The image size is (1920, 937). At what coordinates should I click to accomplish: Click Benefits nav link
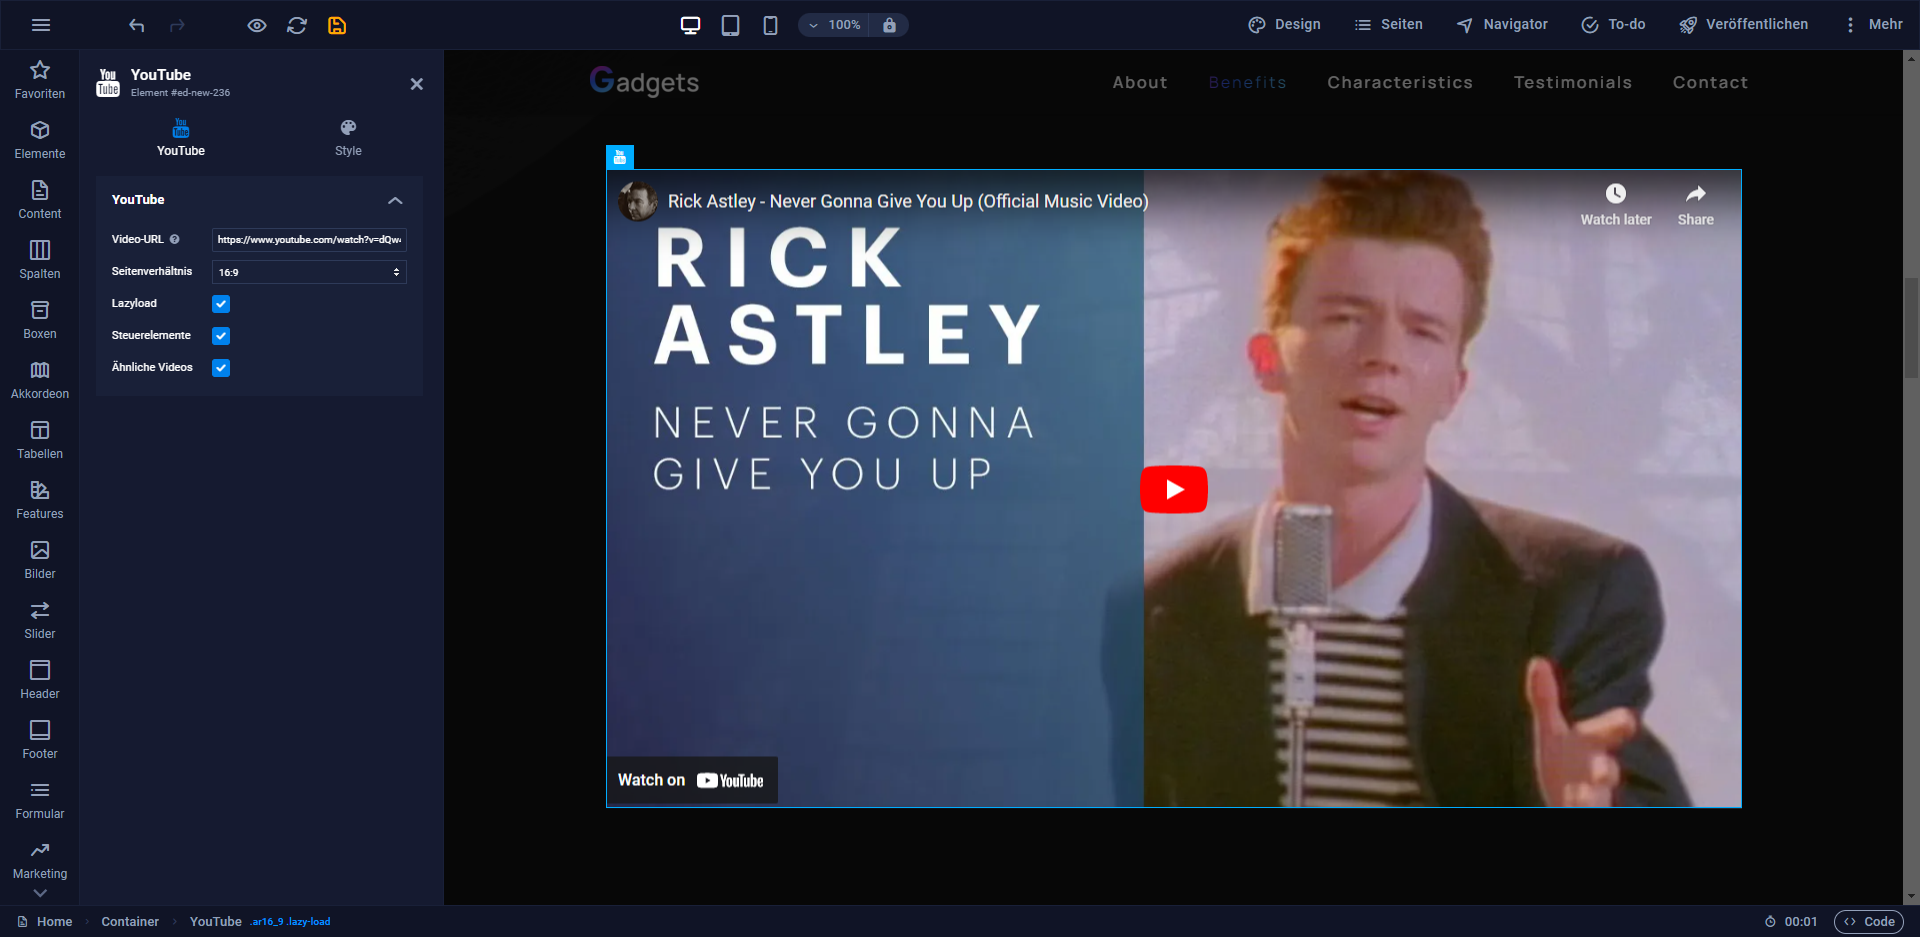[1247, 82]
